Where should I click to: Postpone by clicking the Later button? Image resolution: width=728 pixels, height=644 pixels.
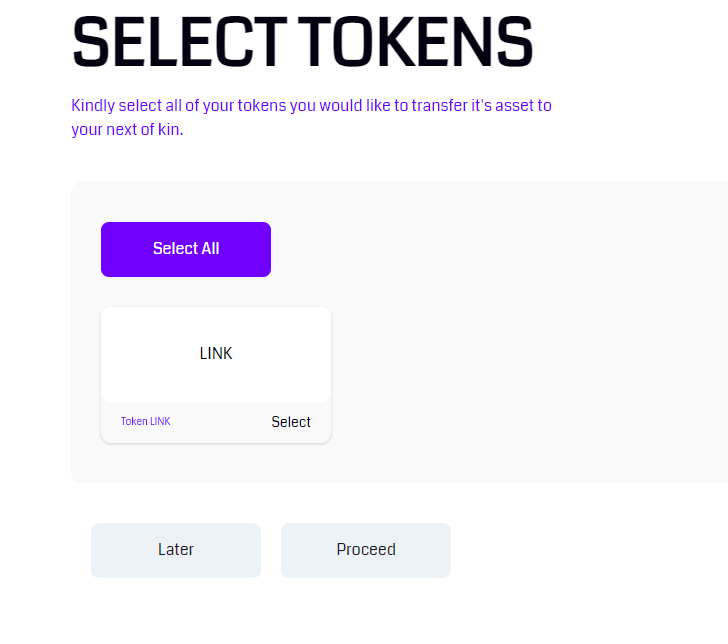(176, 550)
